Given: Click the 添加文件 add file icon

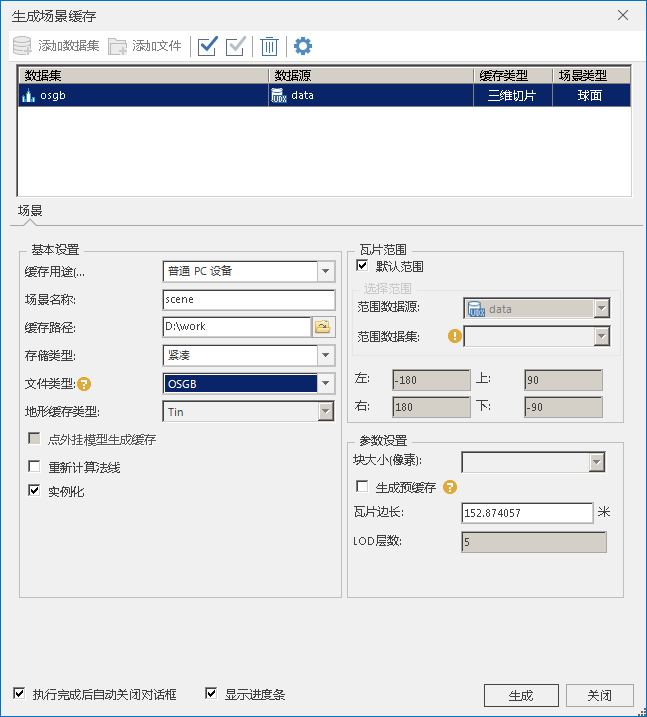Looking at the screenshot, I should tap(118, 46).
